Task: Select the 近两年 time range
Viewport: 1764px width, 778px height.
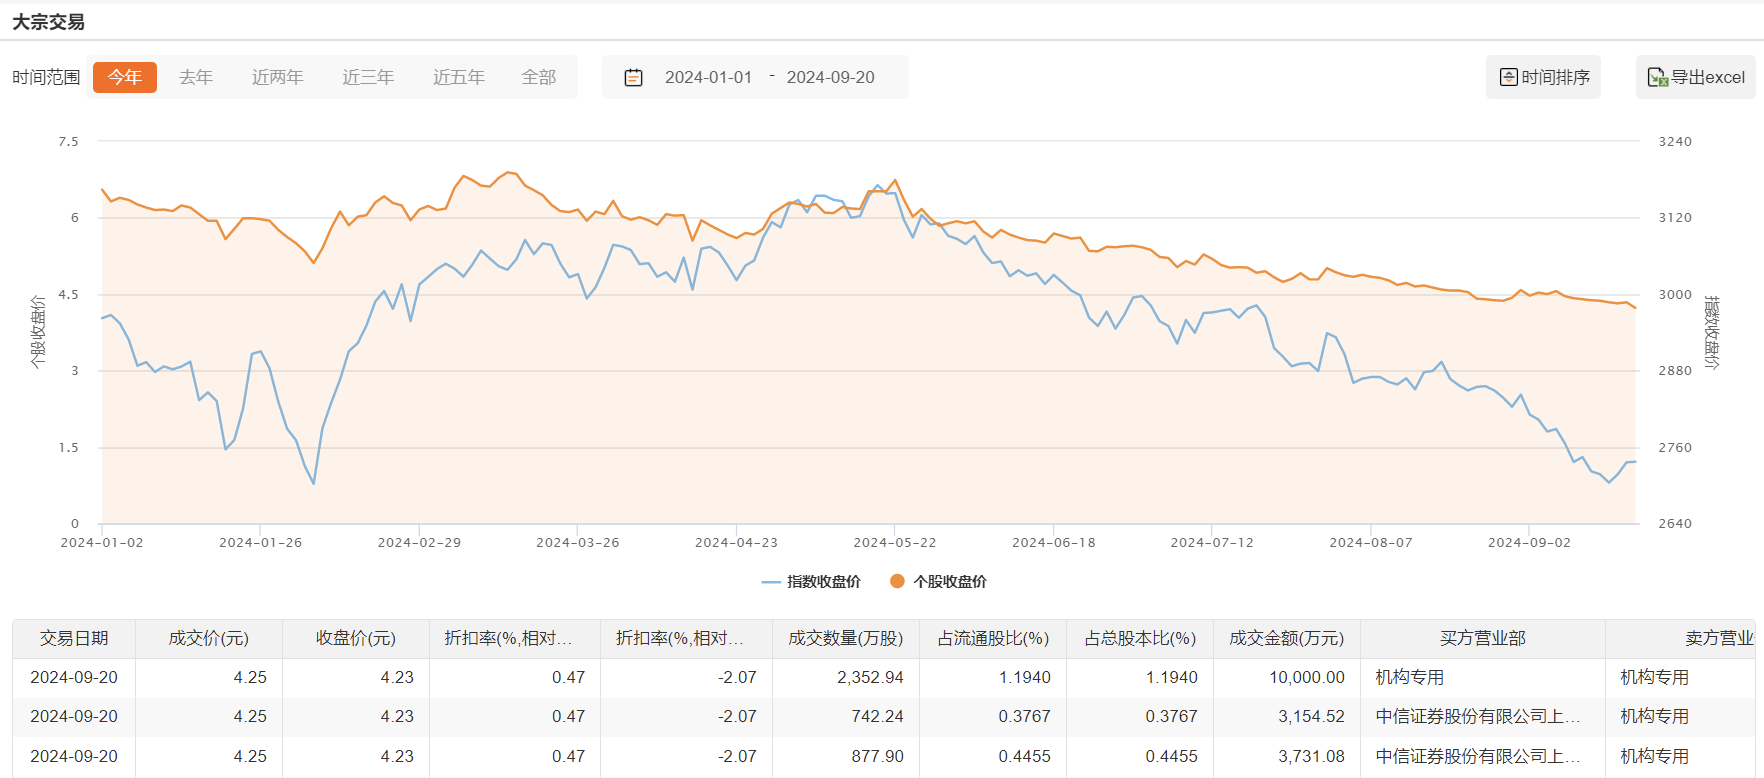Action: 277,77
